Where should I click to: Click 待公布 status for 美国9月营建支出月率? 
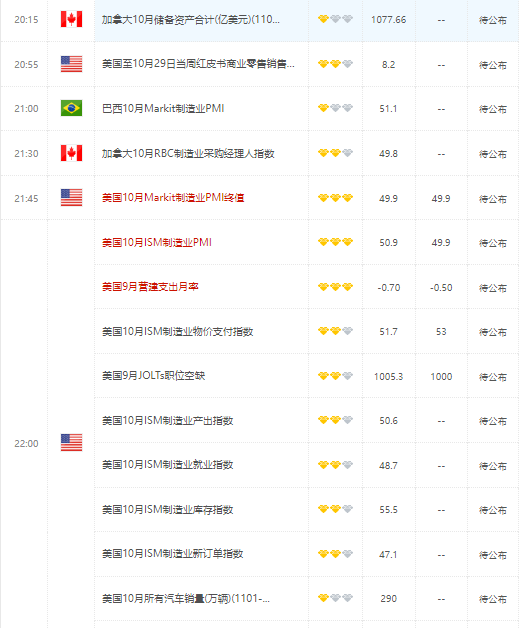493,288
